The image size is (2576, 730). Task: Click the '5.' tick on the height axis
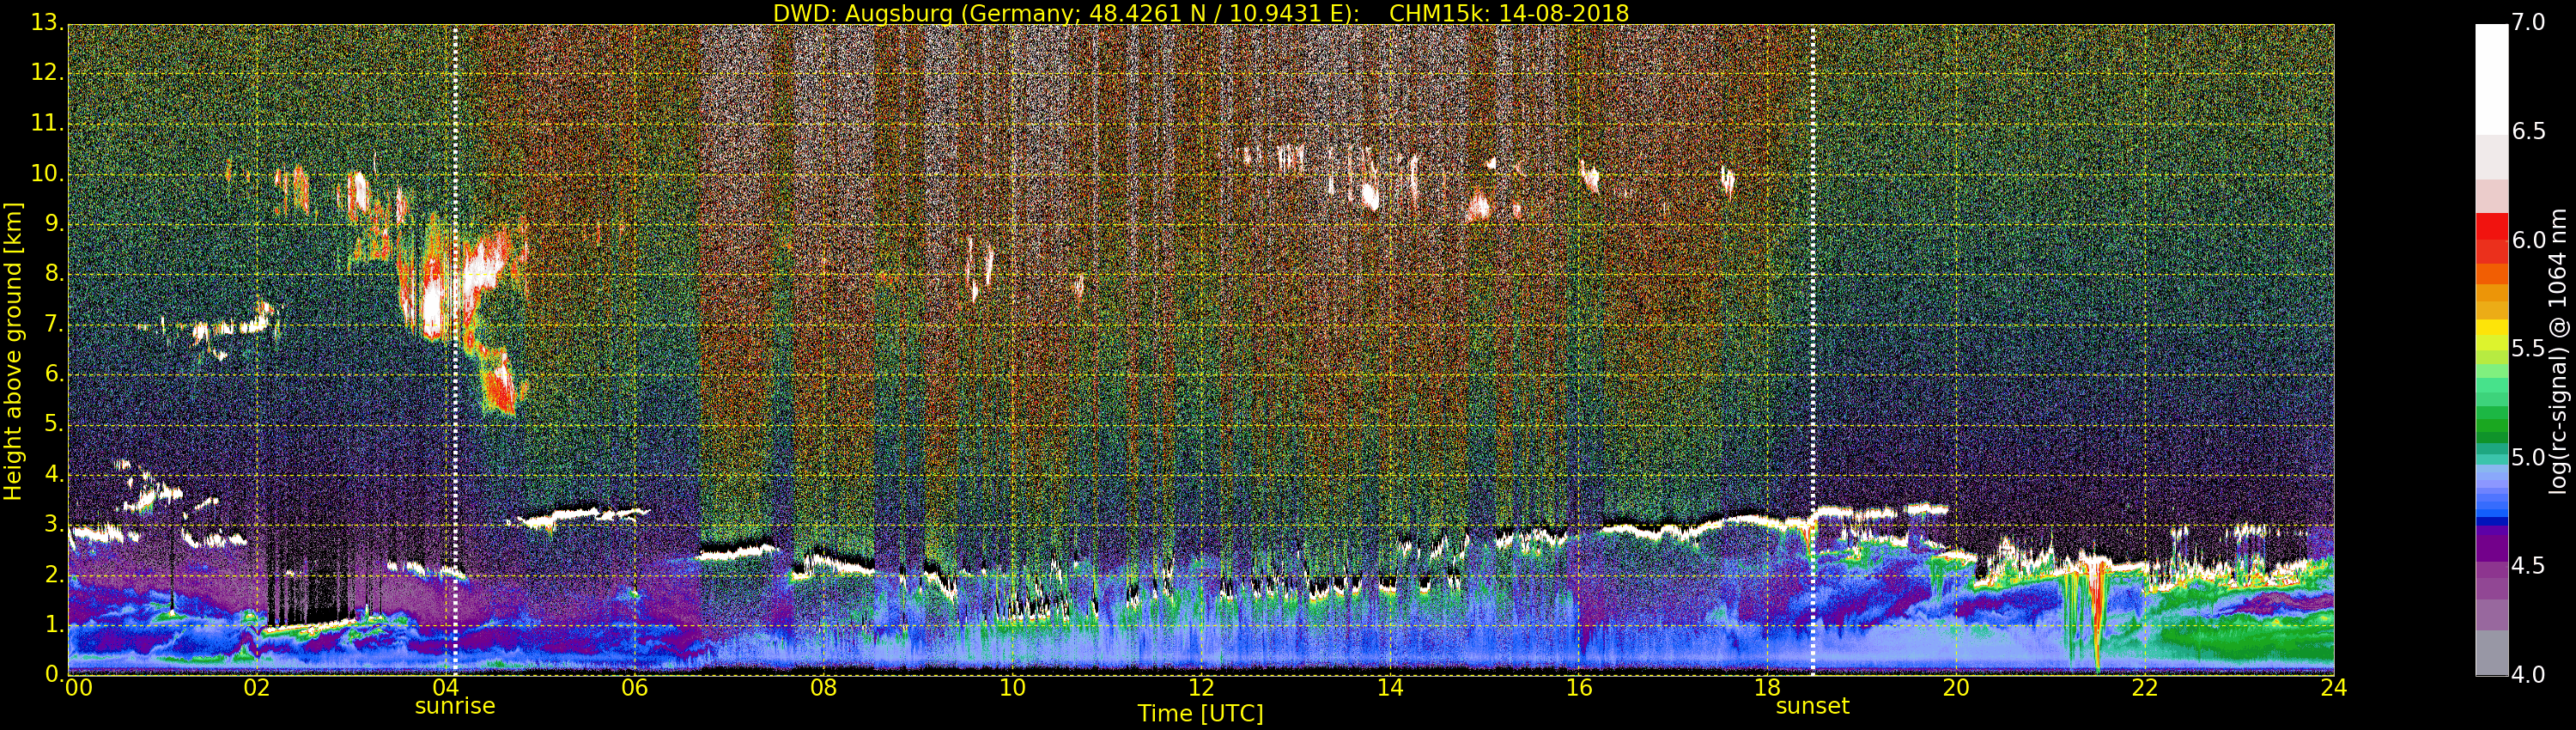53,424
